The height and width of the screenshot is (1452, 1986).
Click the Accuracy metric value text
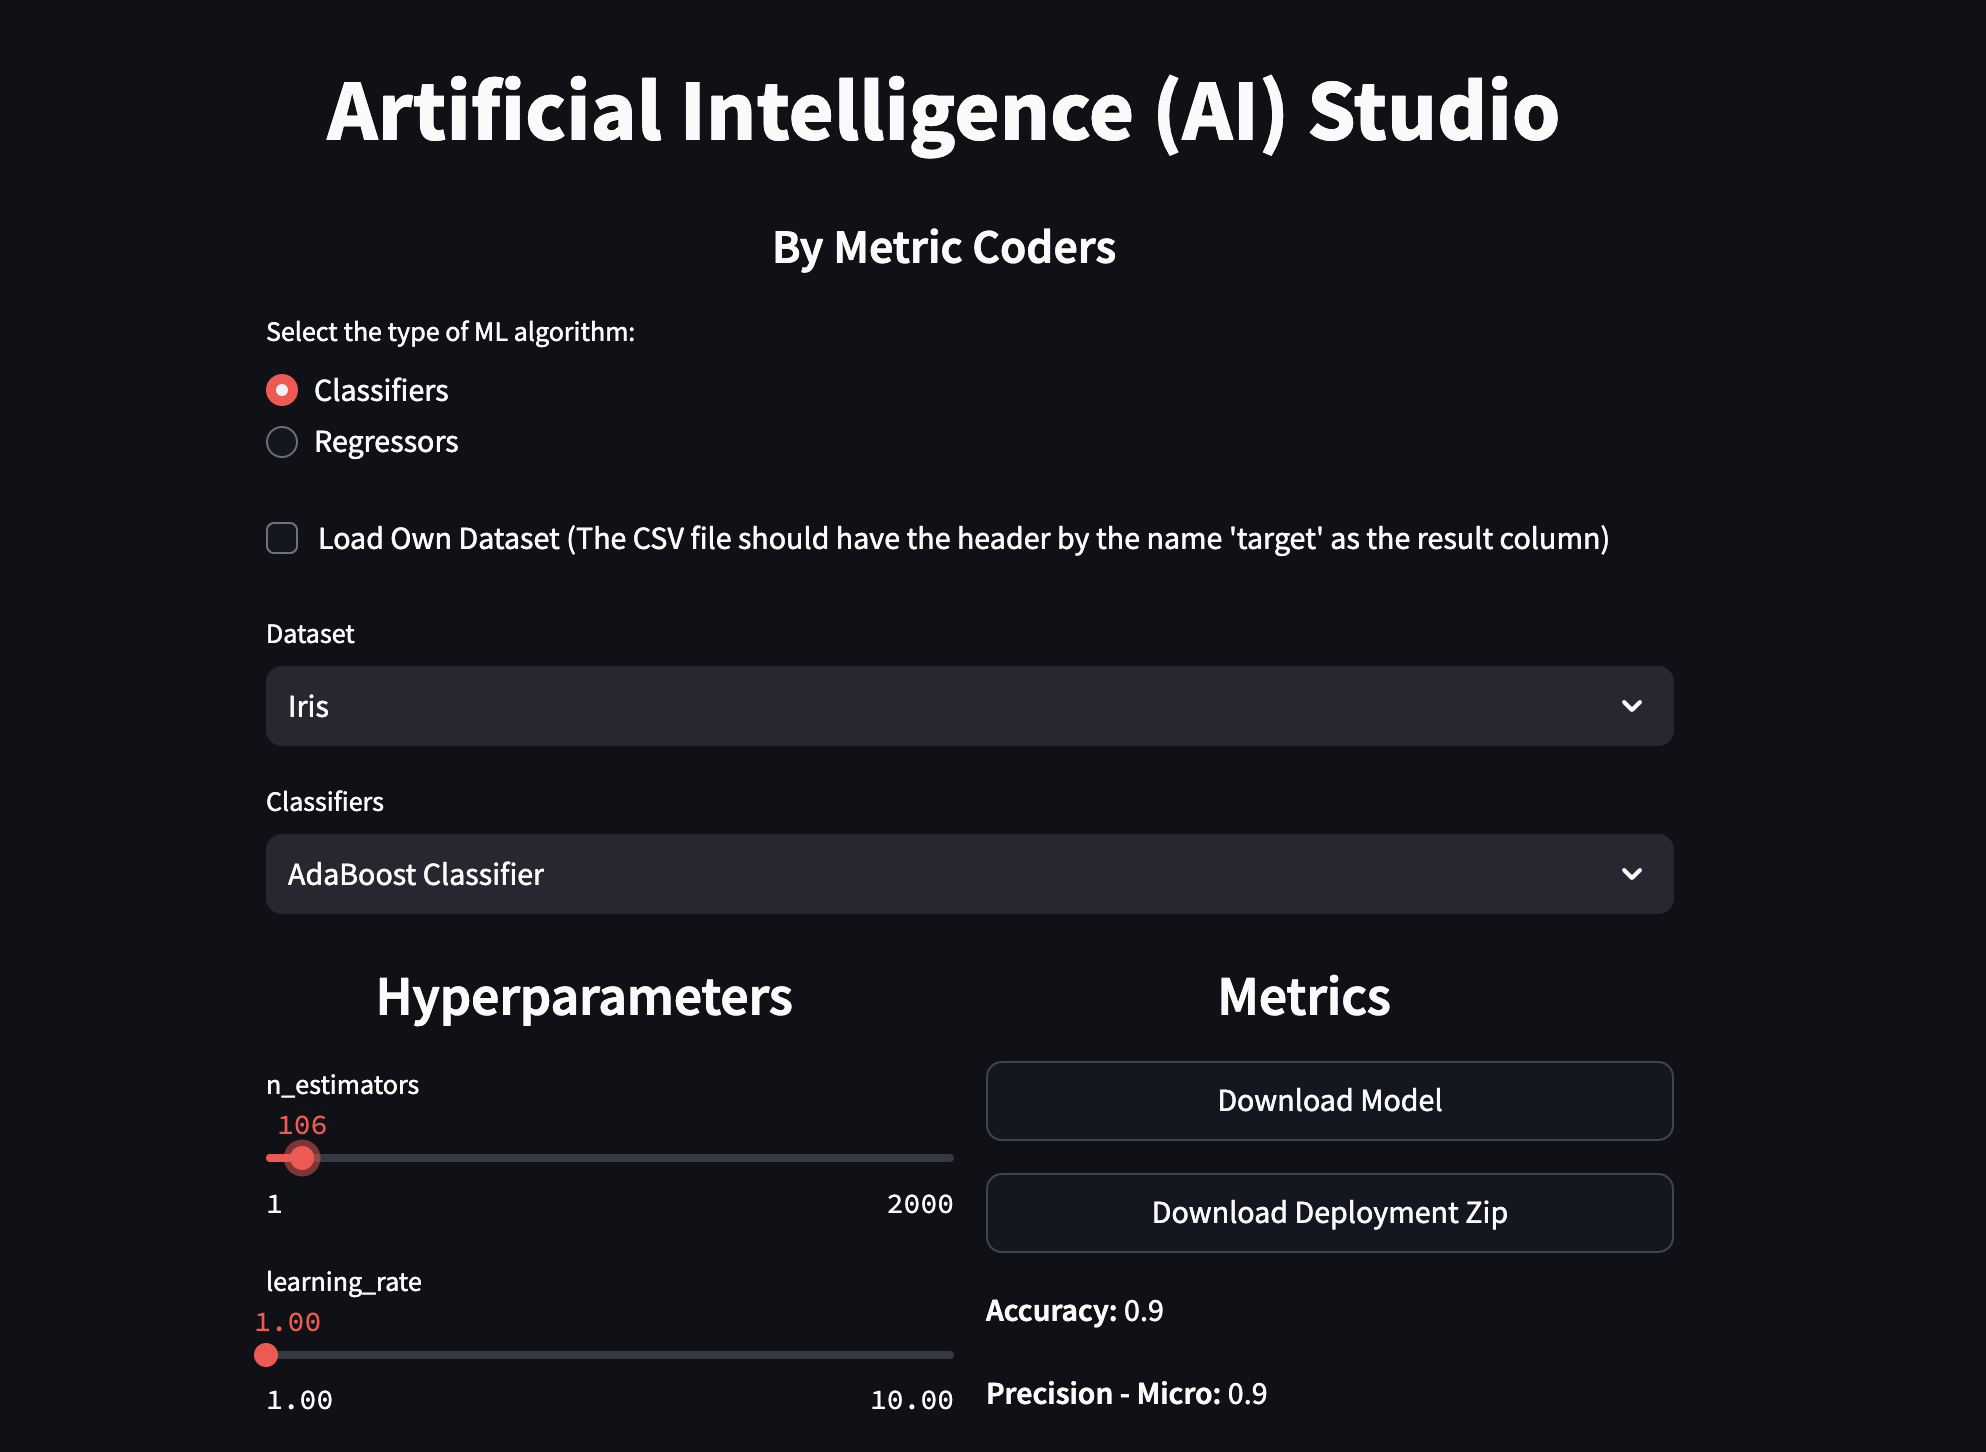(1143, 1311)
